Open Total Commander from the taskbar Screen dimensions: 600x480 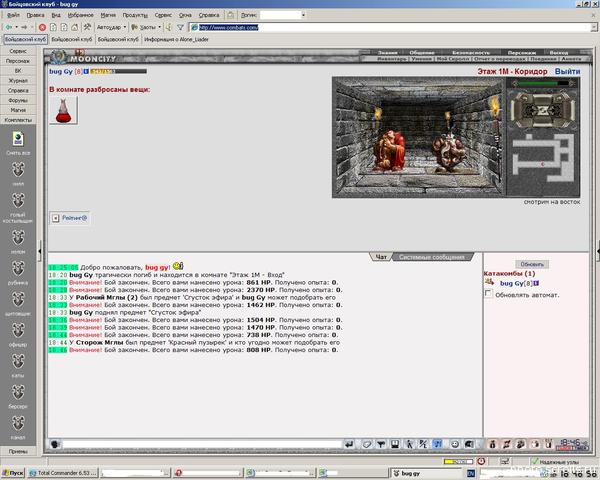point(63,473)
